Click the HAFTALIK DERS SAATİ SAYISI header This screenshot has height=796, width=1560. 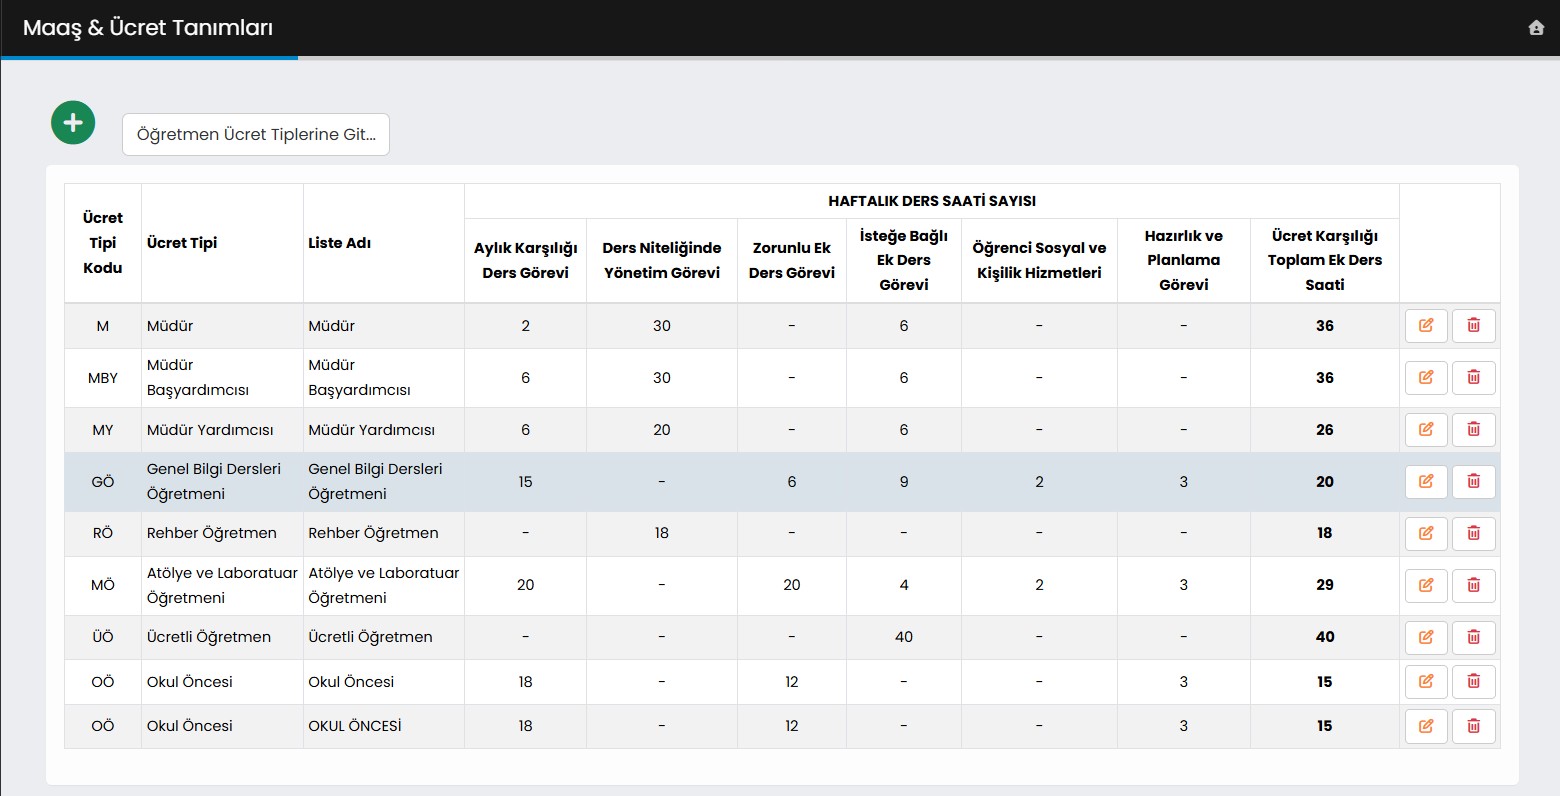932,201
